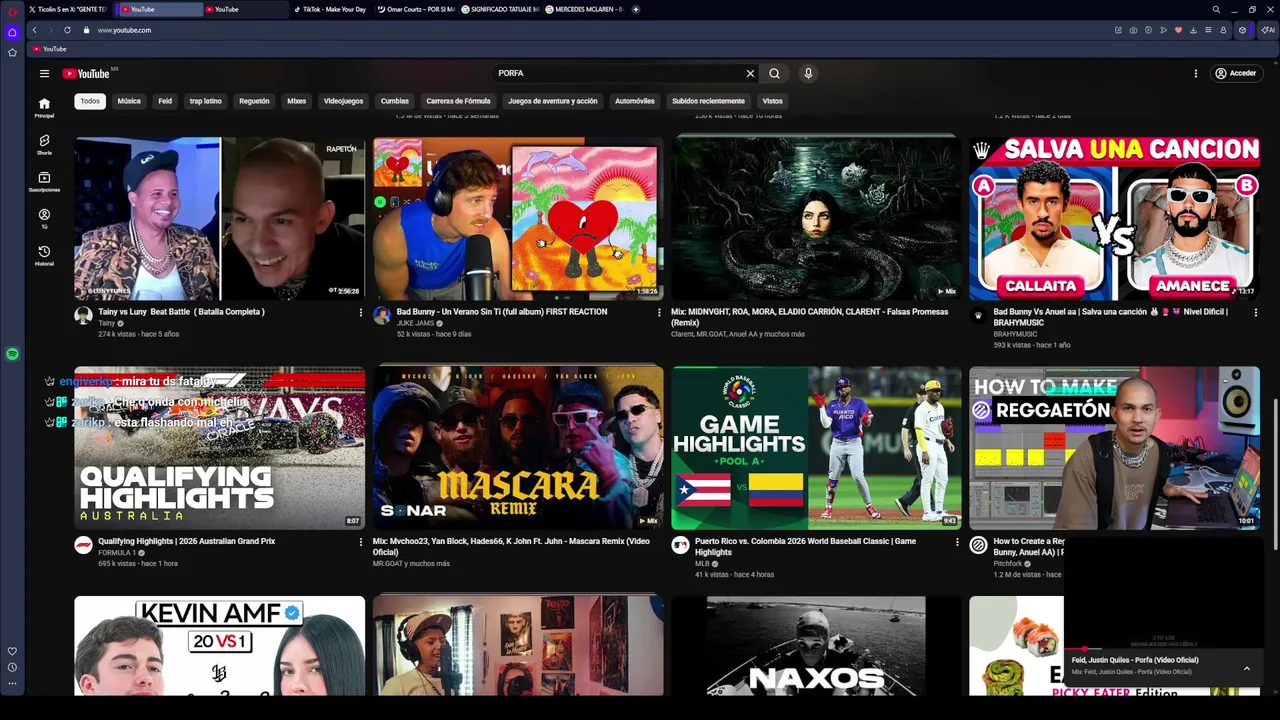
Task: Open the YouTube settings three-dot menu
Action: pos(1195,73)
